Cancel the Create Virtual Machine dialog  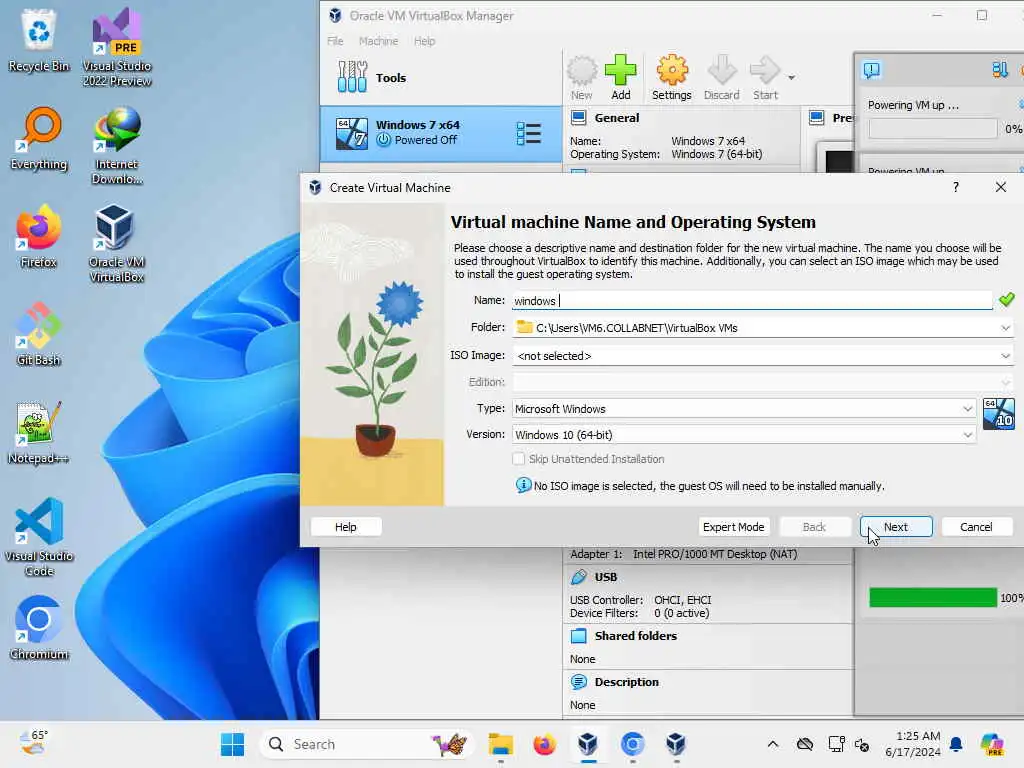point(976,527)
